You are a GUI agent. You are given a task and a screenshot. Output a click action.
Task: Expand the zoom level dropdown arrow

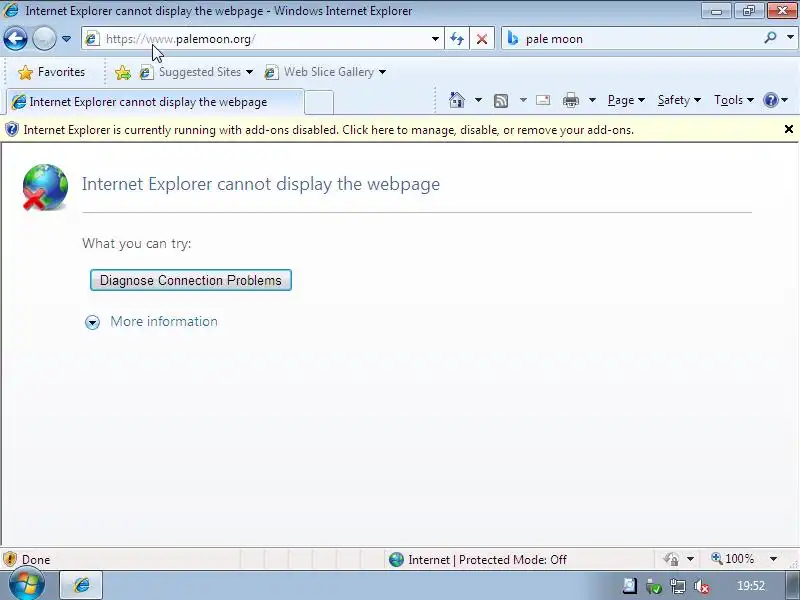[x=773, y=559]
